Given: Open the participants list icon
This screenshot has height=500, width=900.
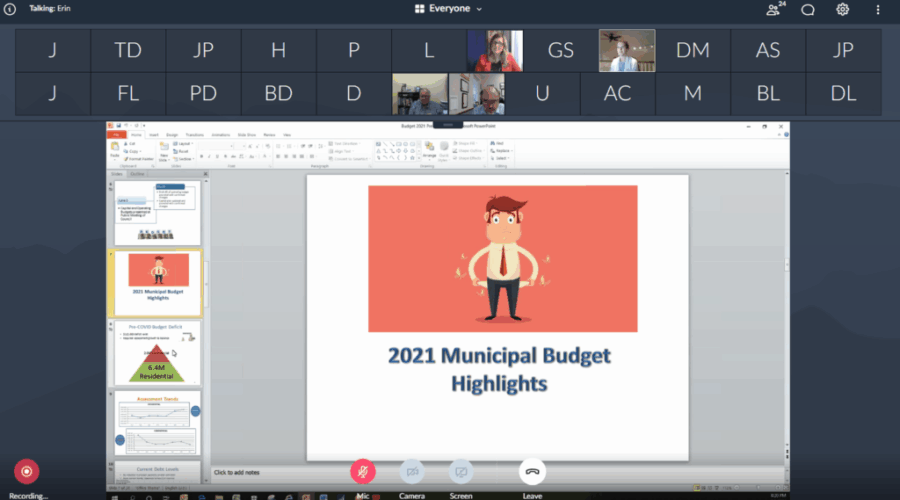Looking at the screenshot, I should (x=773, y=10).
